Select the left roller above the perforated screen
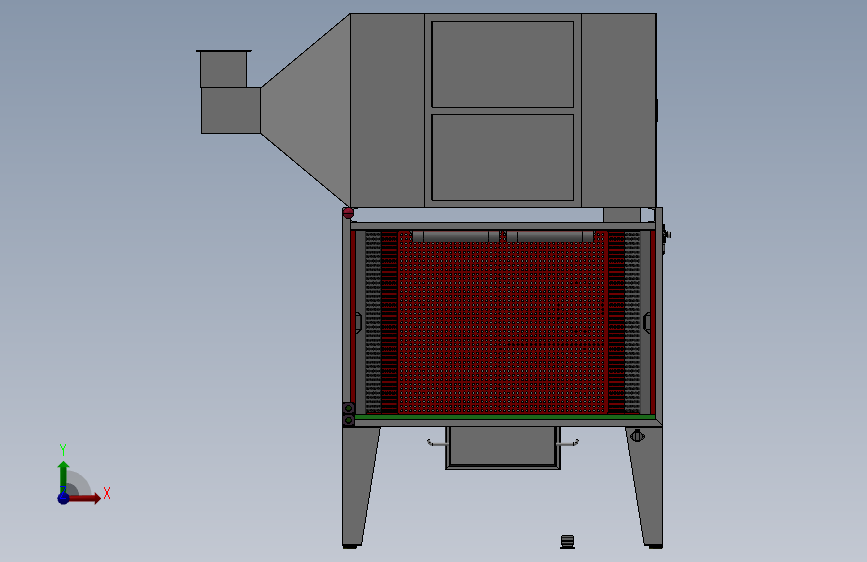 pos(456,237)
